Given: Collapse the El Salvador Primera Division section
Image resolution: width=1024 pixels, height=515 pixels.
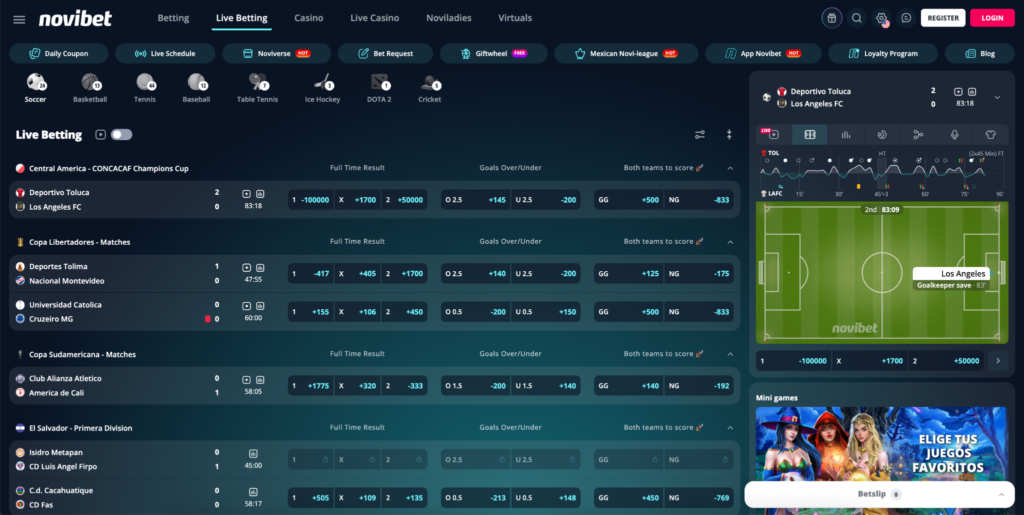Looking at the screenshot, I should coord(730,428).
